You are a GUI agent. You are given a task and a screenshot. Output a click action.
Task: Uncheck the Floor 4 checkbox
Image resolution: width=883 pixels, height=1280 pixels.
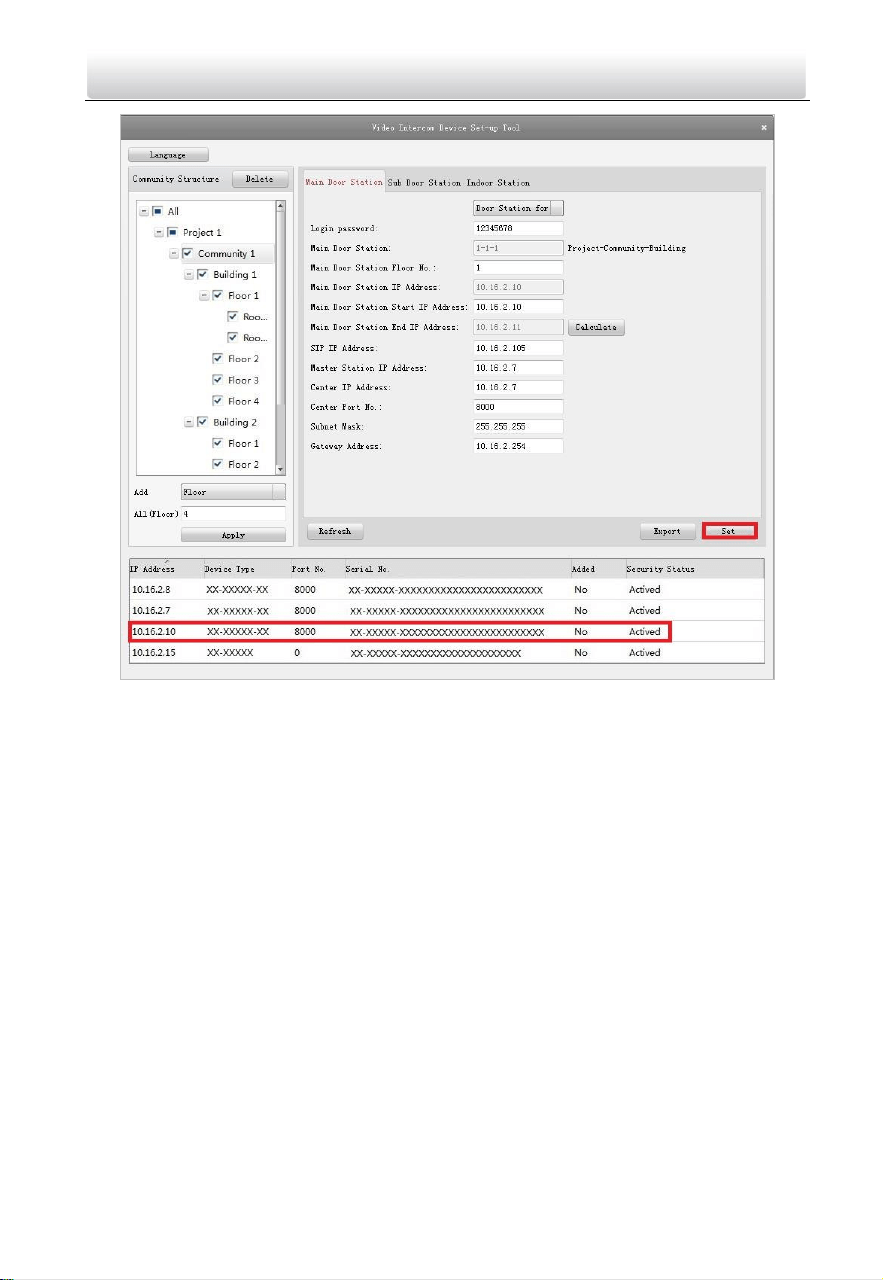[x=217, y=401]
